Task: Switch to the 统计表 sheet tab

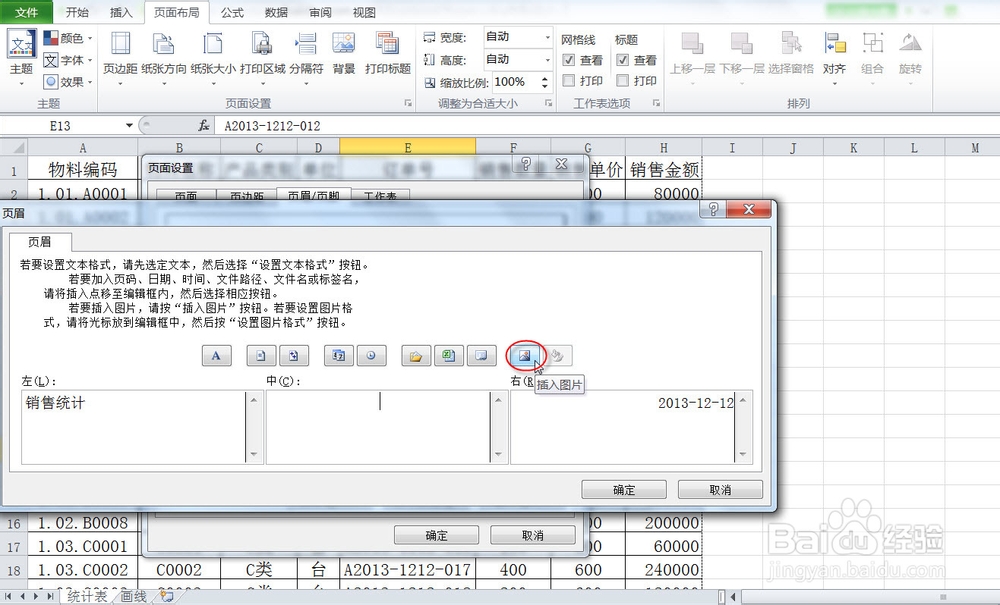Action: (87, 597)
